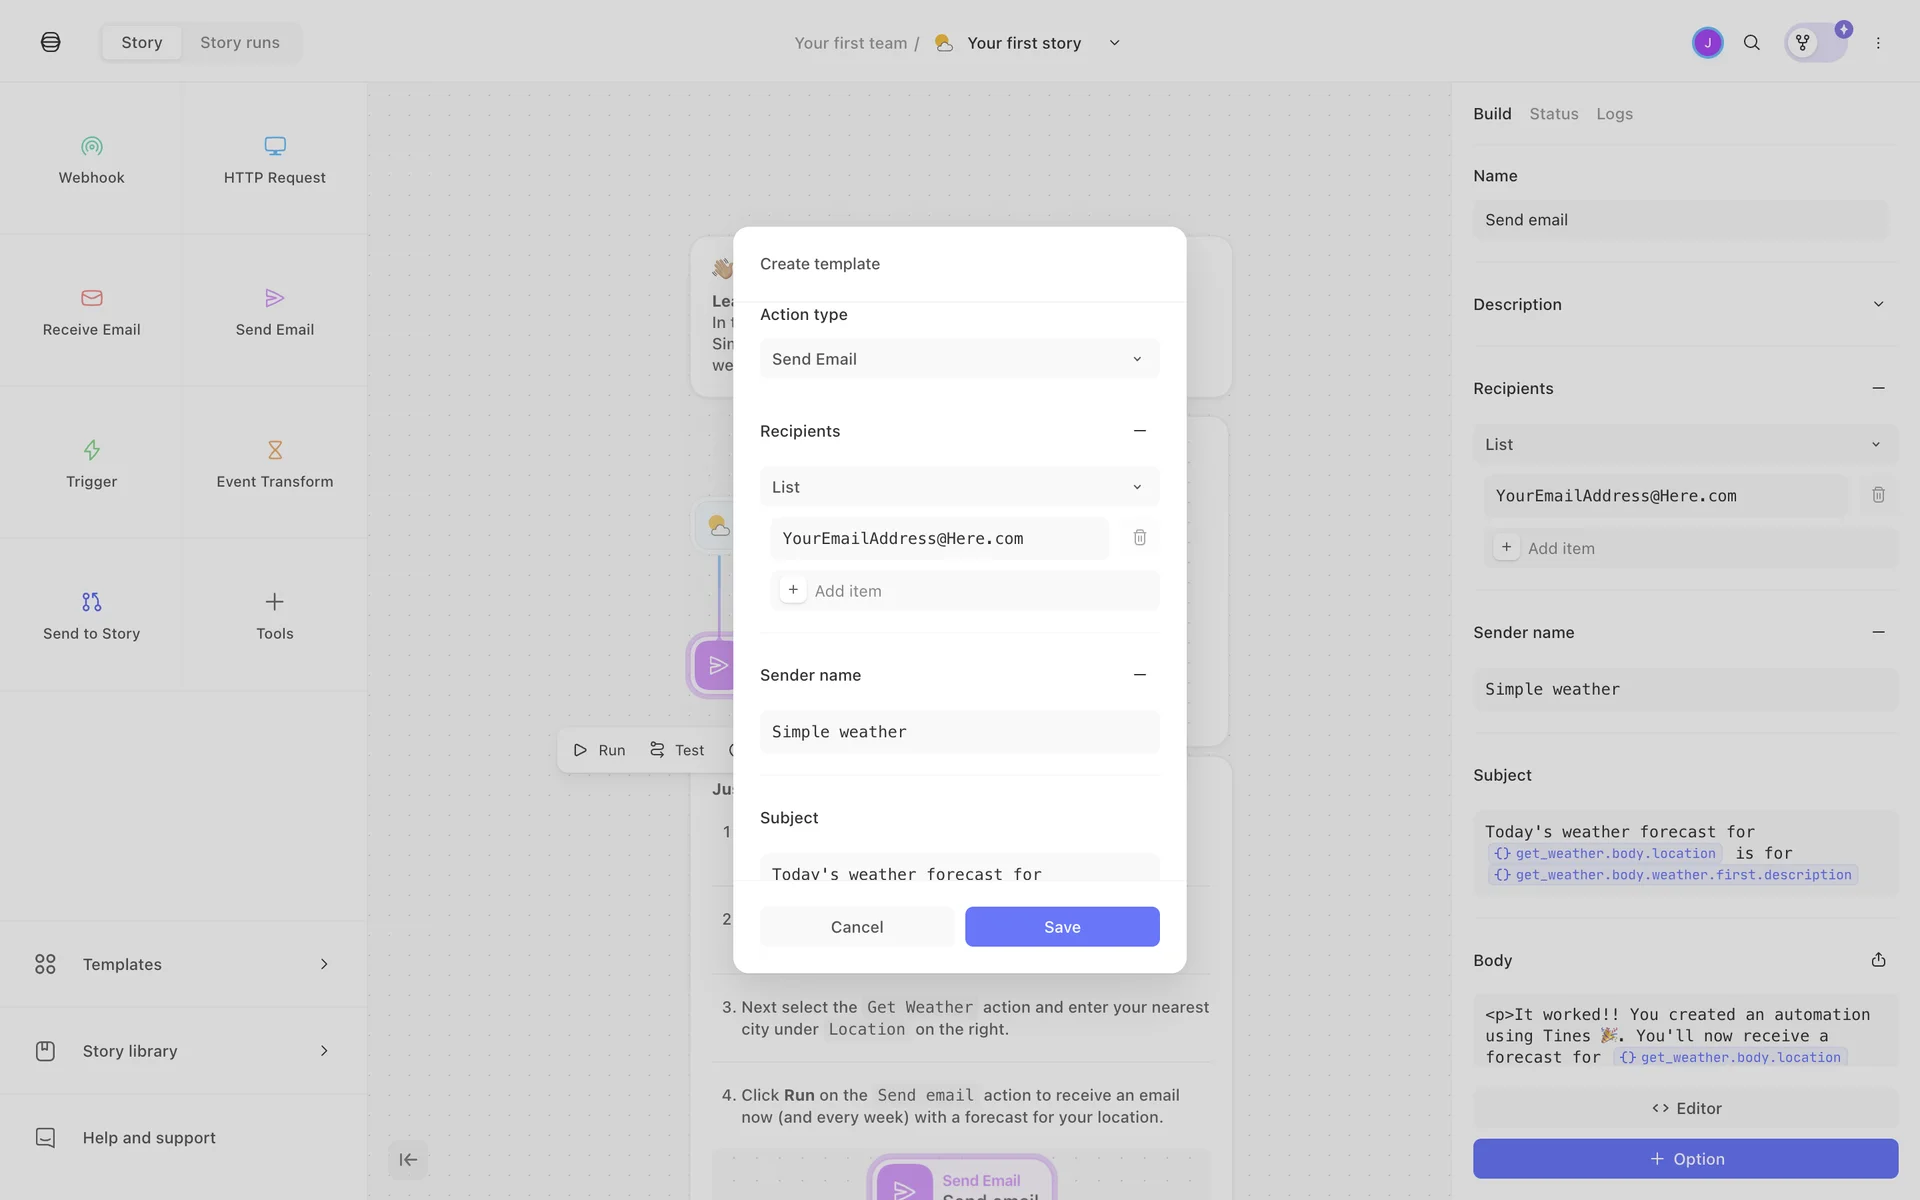
Task: Collapse Recipients section in template dialog
Action: coord(1139,431)
